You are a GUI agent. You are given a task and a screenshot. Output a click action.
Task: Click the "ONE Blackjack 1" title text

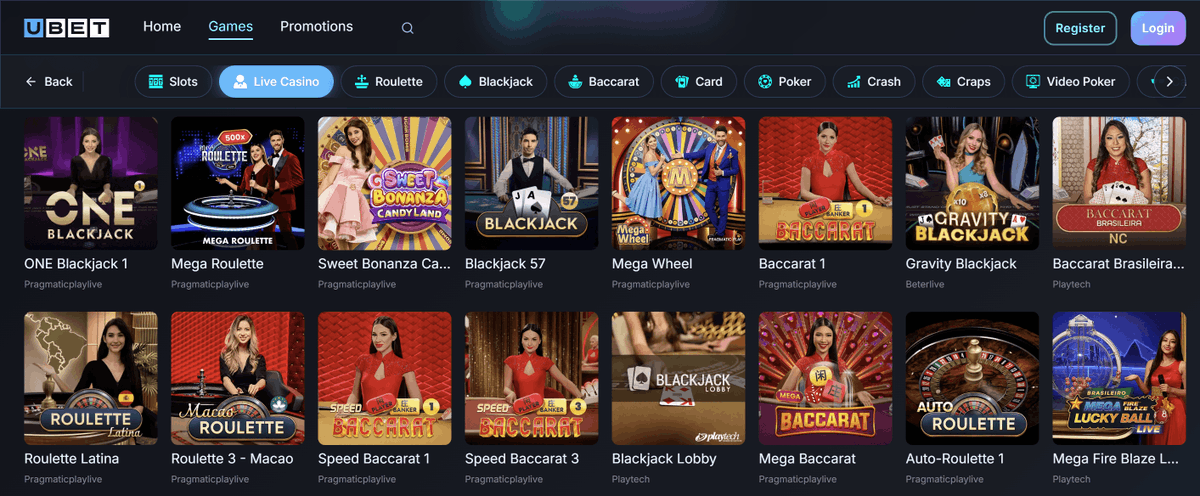point(76,264)
